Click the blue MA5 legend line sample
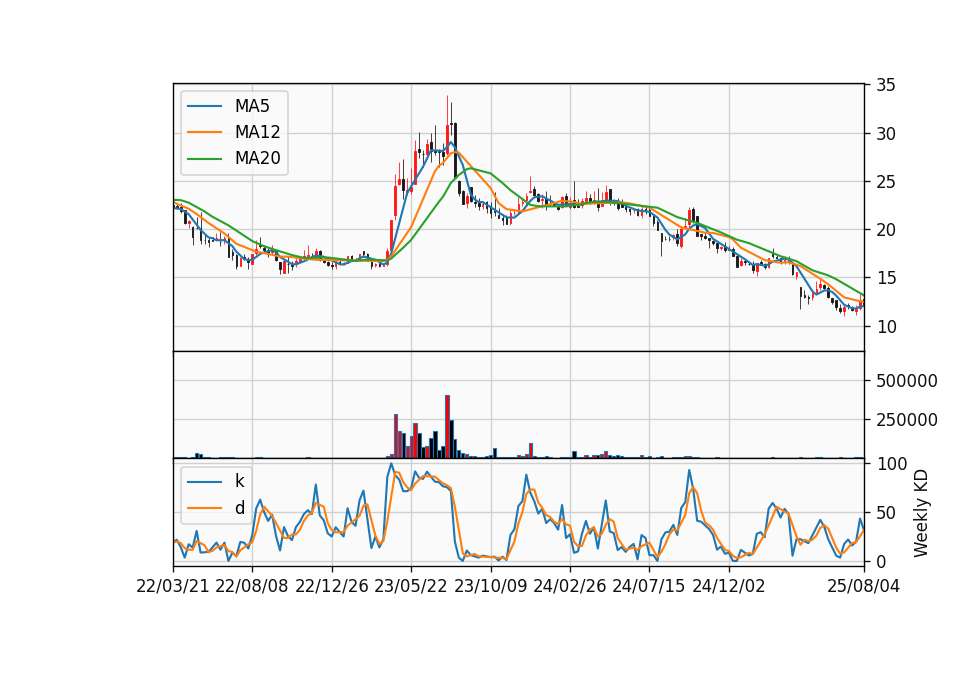Image resolution: width=960 pixels, height=690 pixels. [204, 106]
